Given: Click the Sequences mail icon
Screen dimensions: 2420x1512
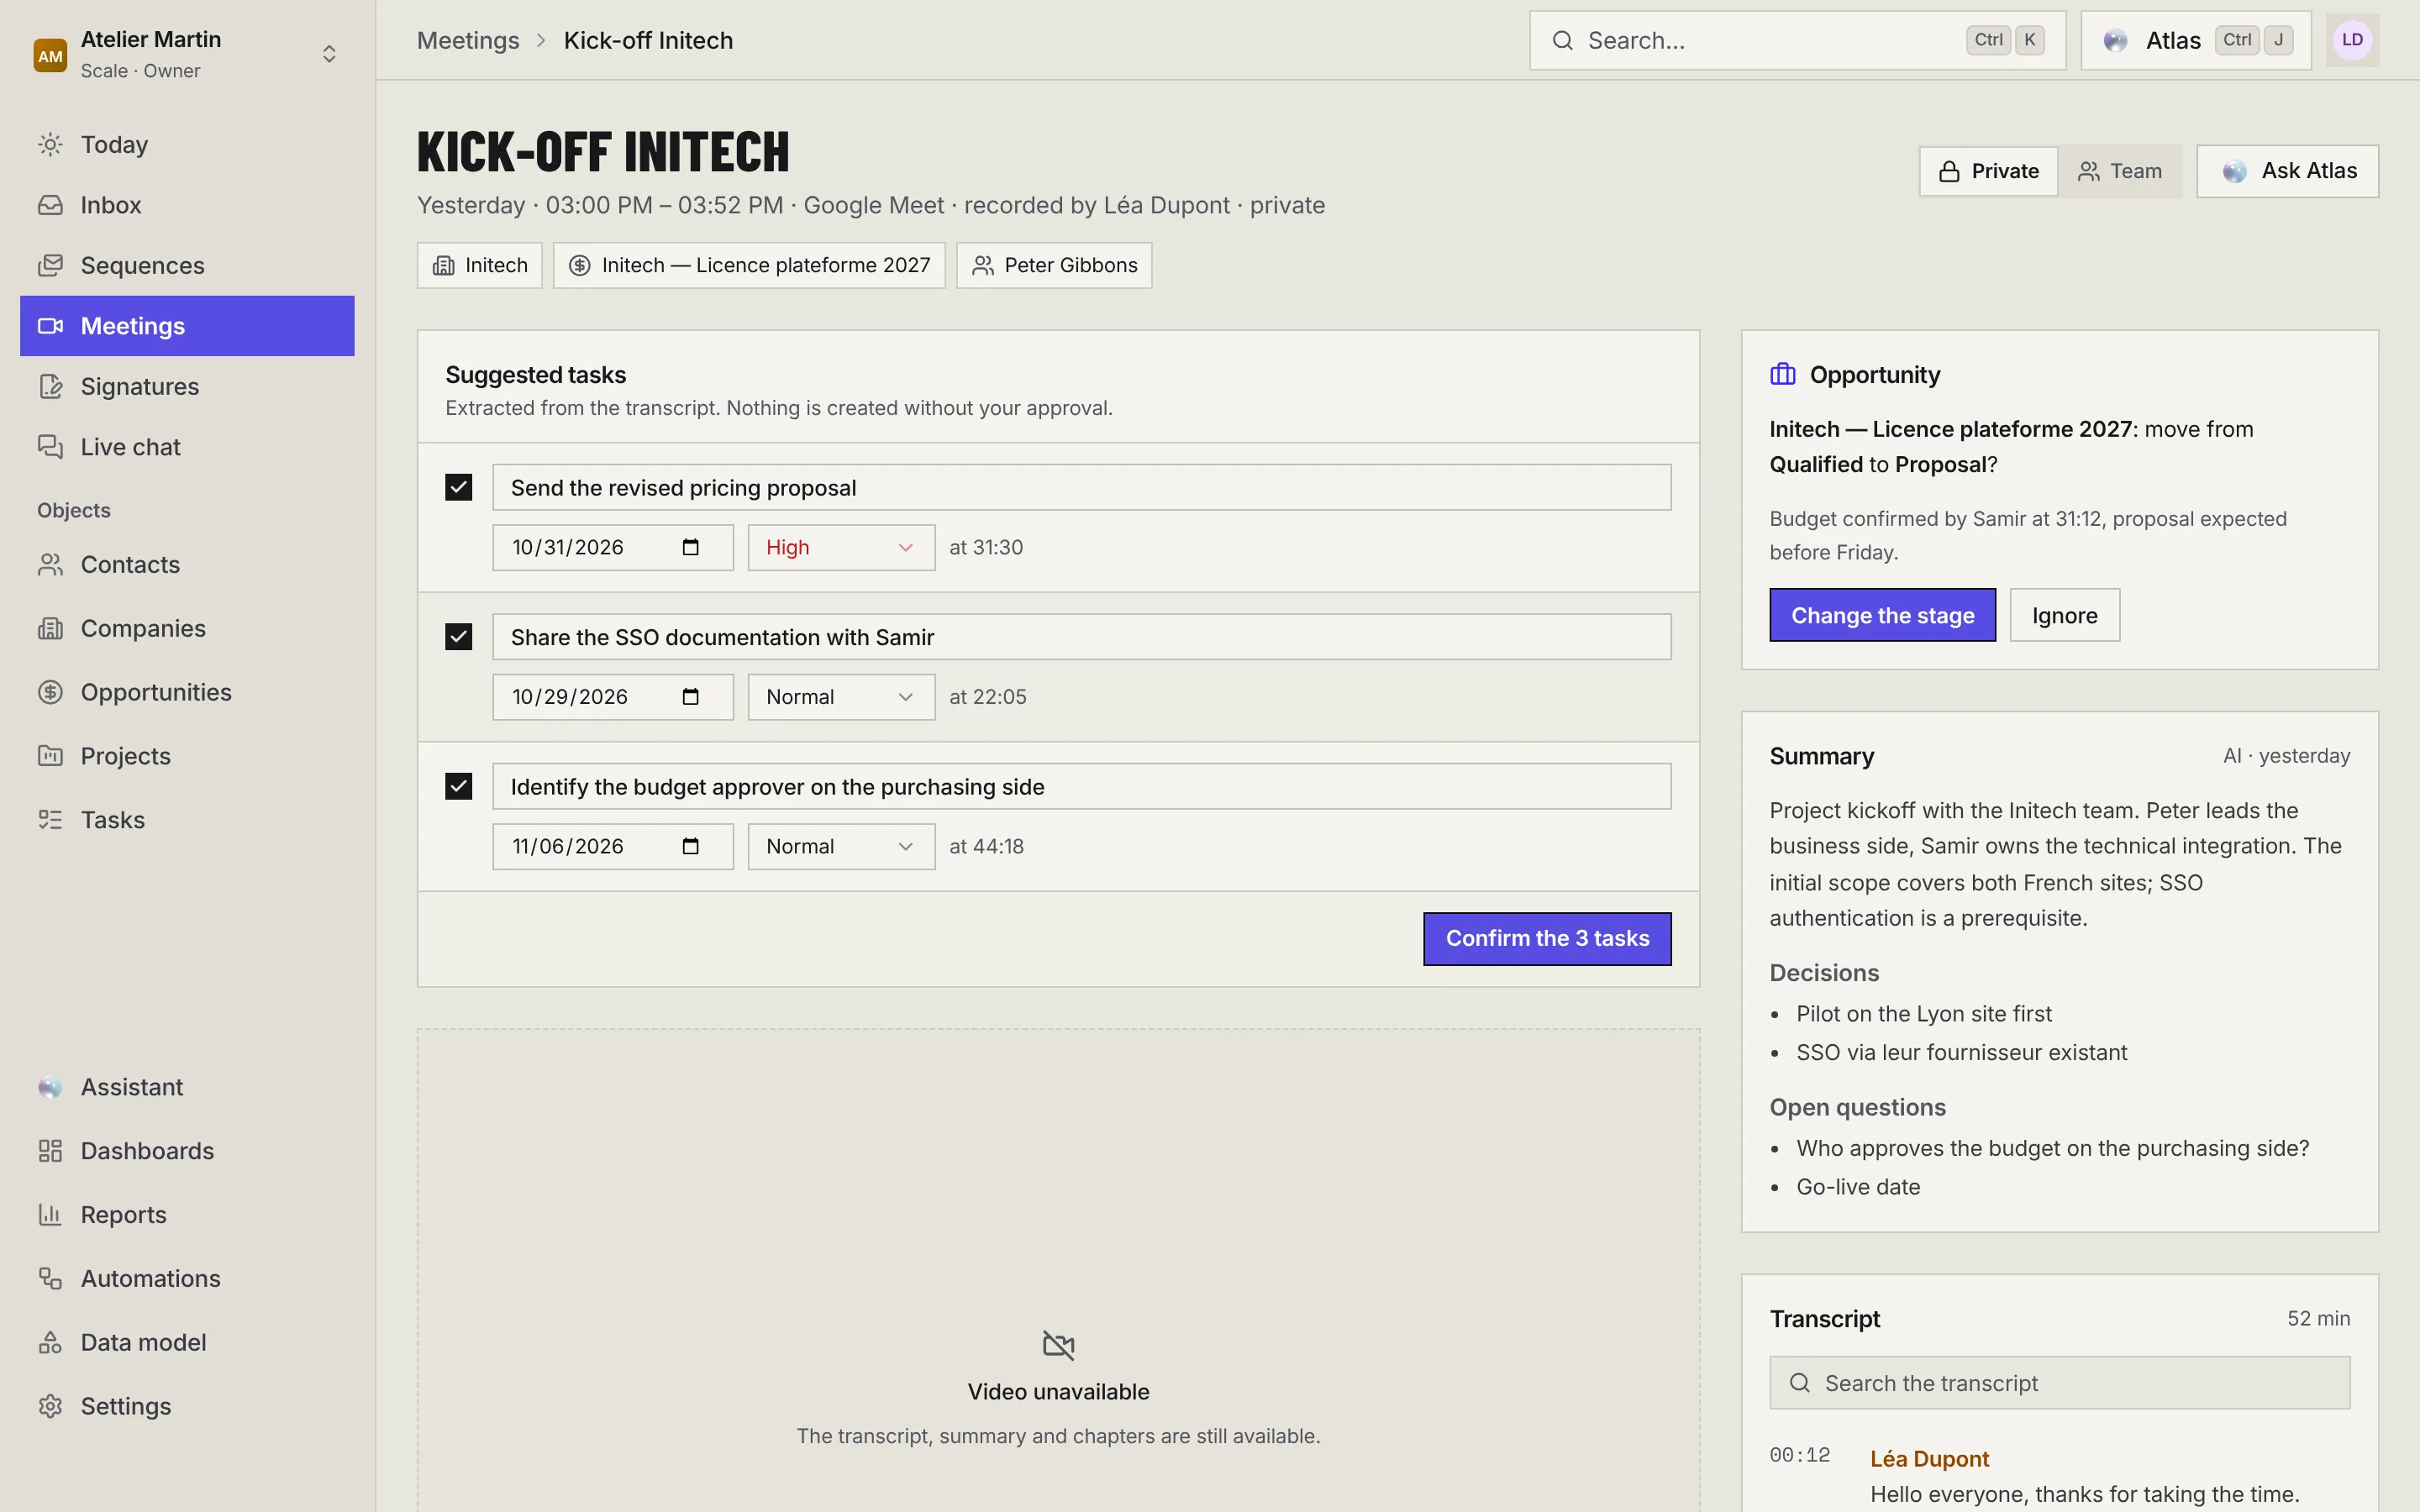Looking at the screenshot, I should click(50, 265).
